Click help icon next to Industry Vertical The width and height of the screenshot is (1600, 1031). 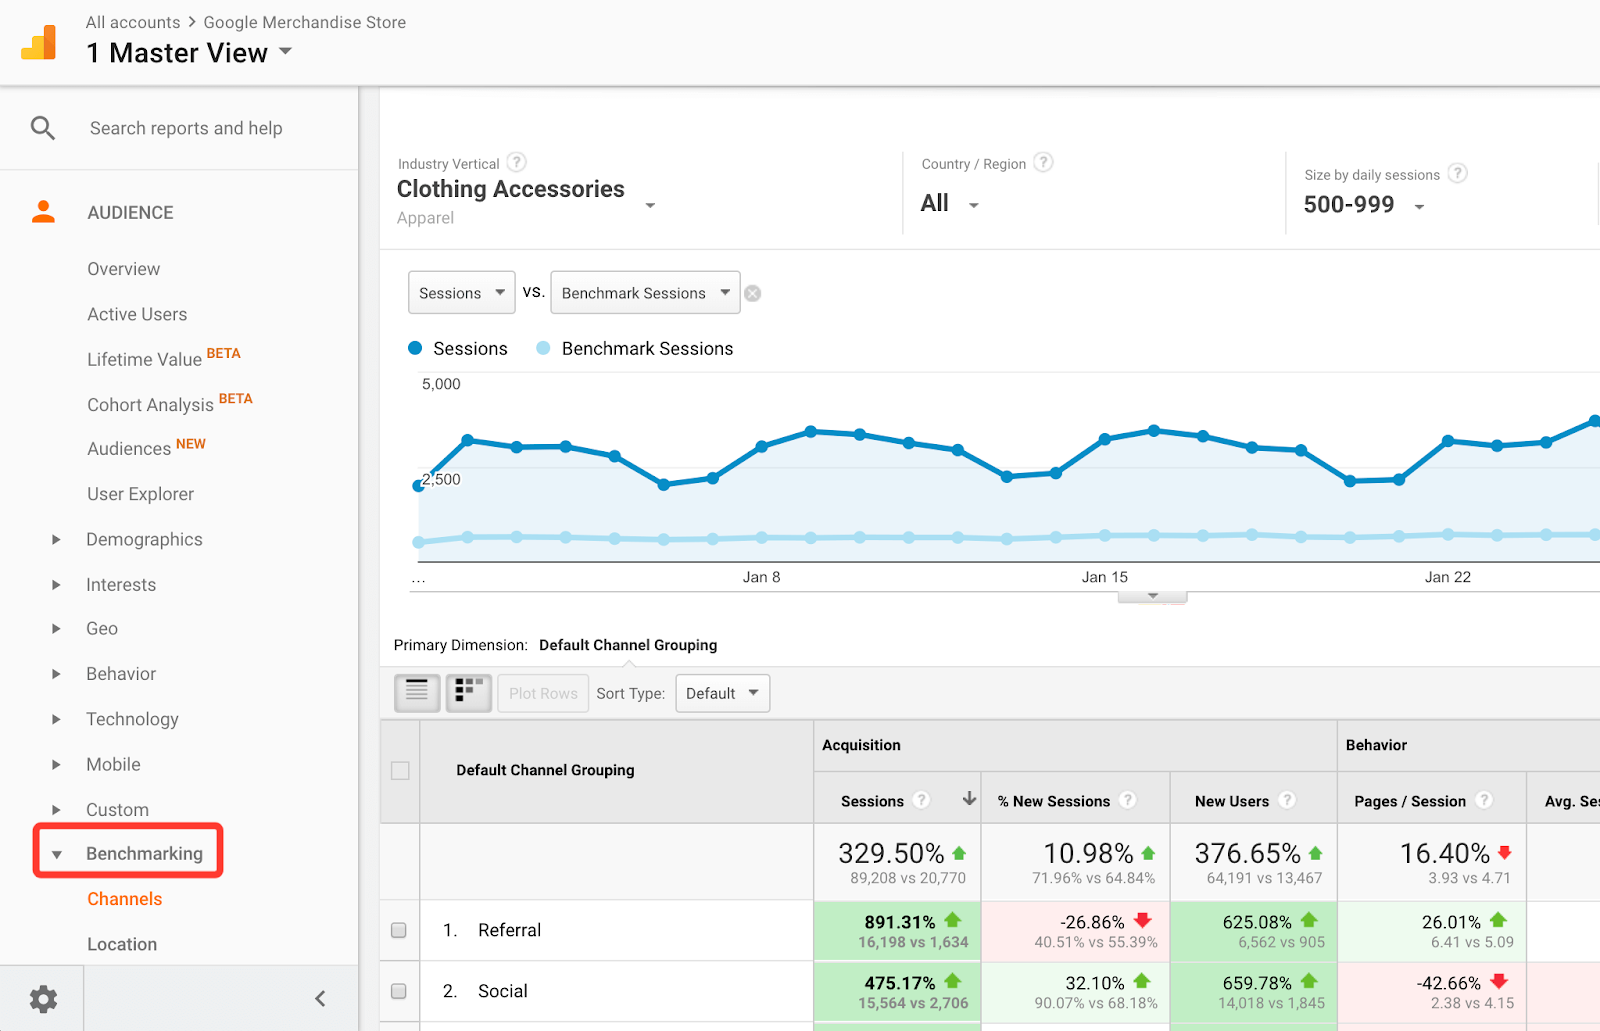pyautogui.click(x=516, y=162)
